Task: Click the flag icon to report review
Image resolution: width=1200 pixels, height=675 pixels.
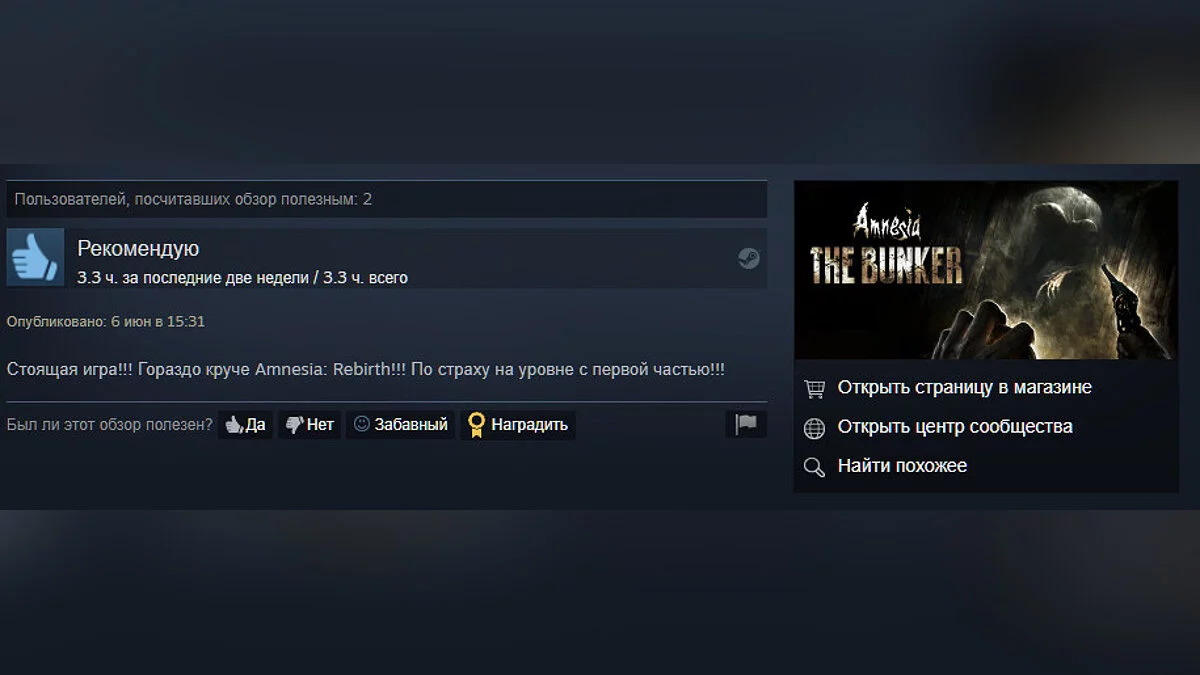Action: point(746,424)
